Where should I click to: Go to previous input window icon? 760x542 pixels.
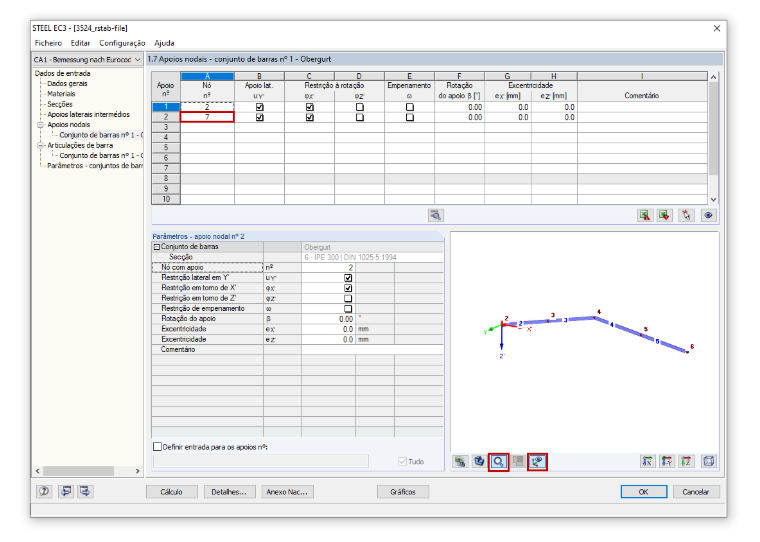click(x=65, y=491)
